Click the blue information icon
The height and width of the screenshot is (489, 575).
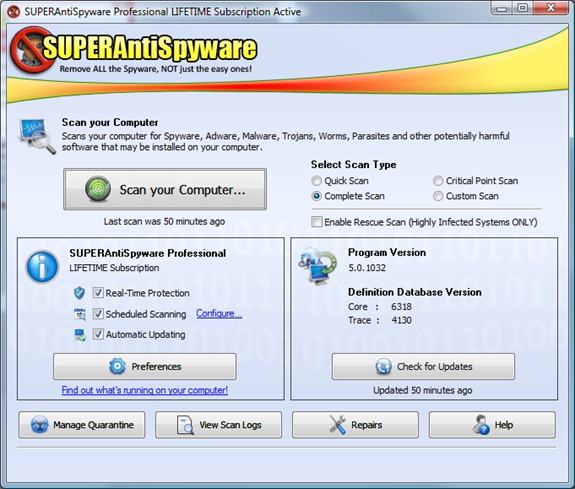point(42,267)
